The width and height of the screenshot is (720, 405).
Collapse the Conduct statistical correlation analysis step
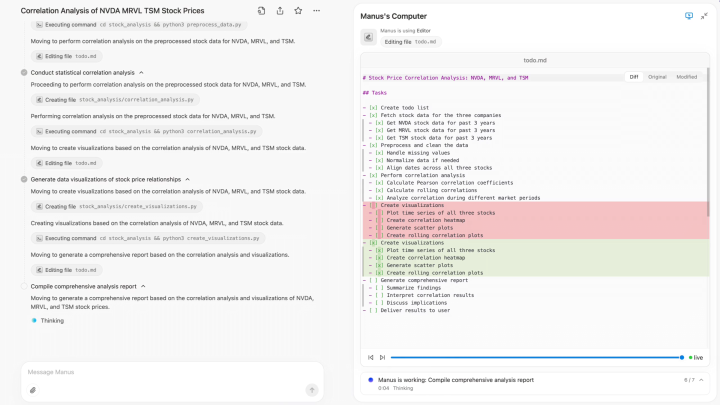141,73
